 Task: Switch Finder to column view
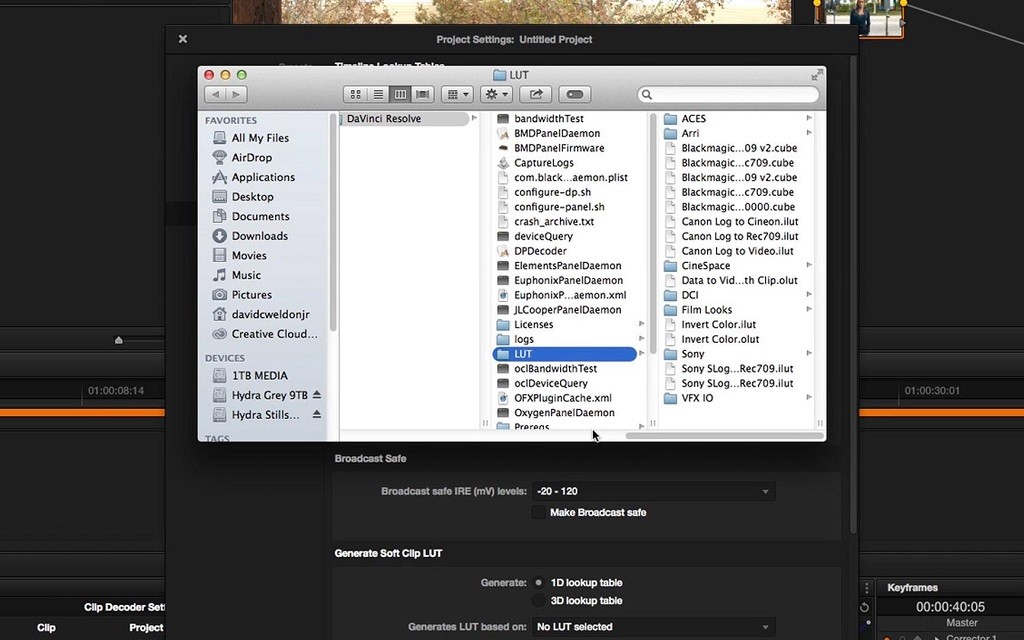tap(400, 95)
